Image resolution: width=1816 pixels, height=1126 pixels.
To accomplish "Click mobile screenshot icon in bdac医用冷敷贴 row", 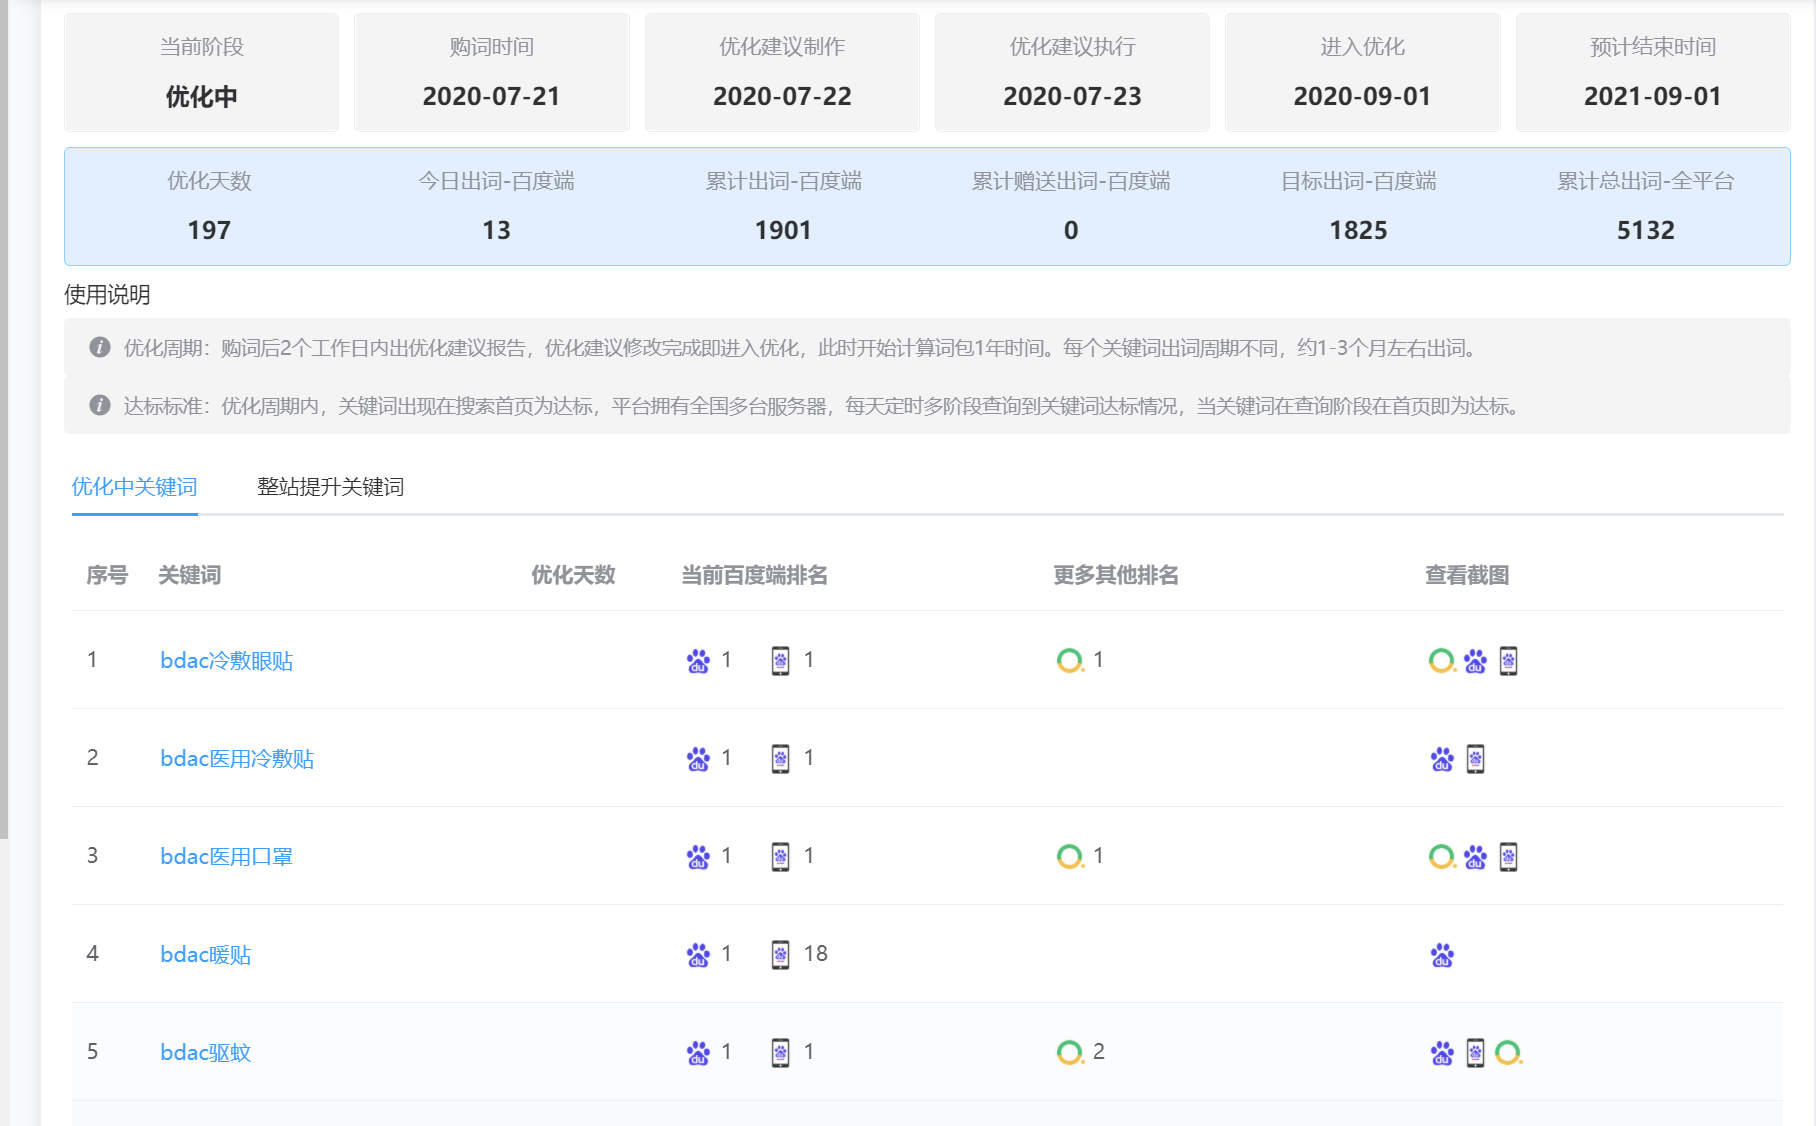I will (x=1475, y=759).
